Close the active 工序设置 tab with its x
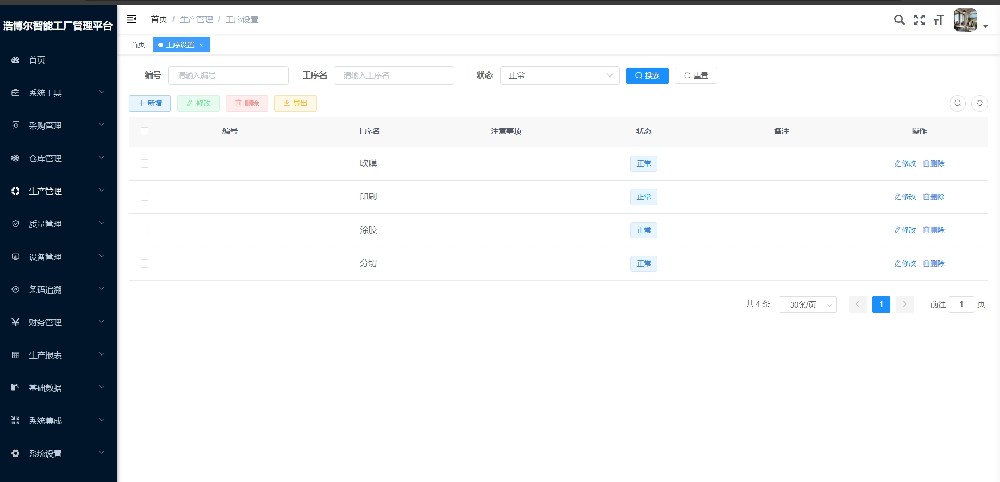 (202, 45)
